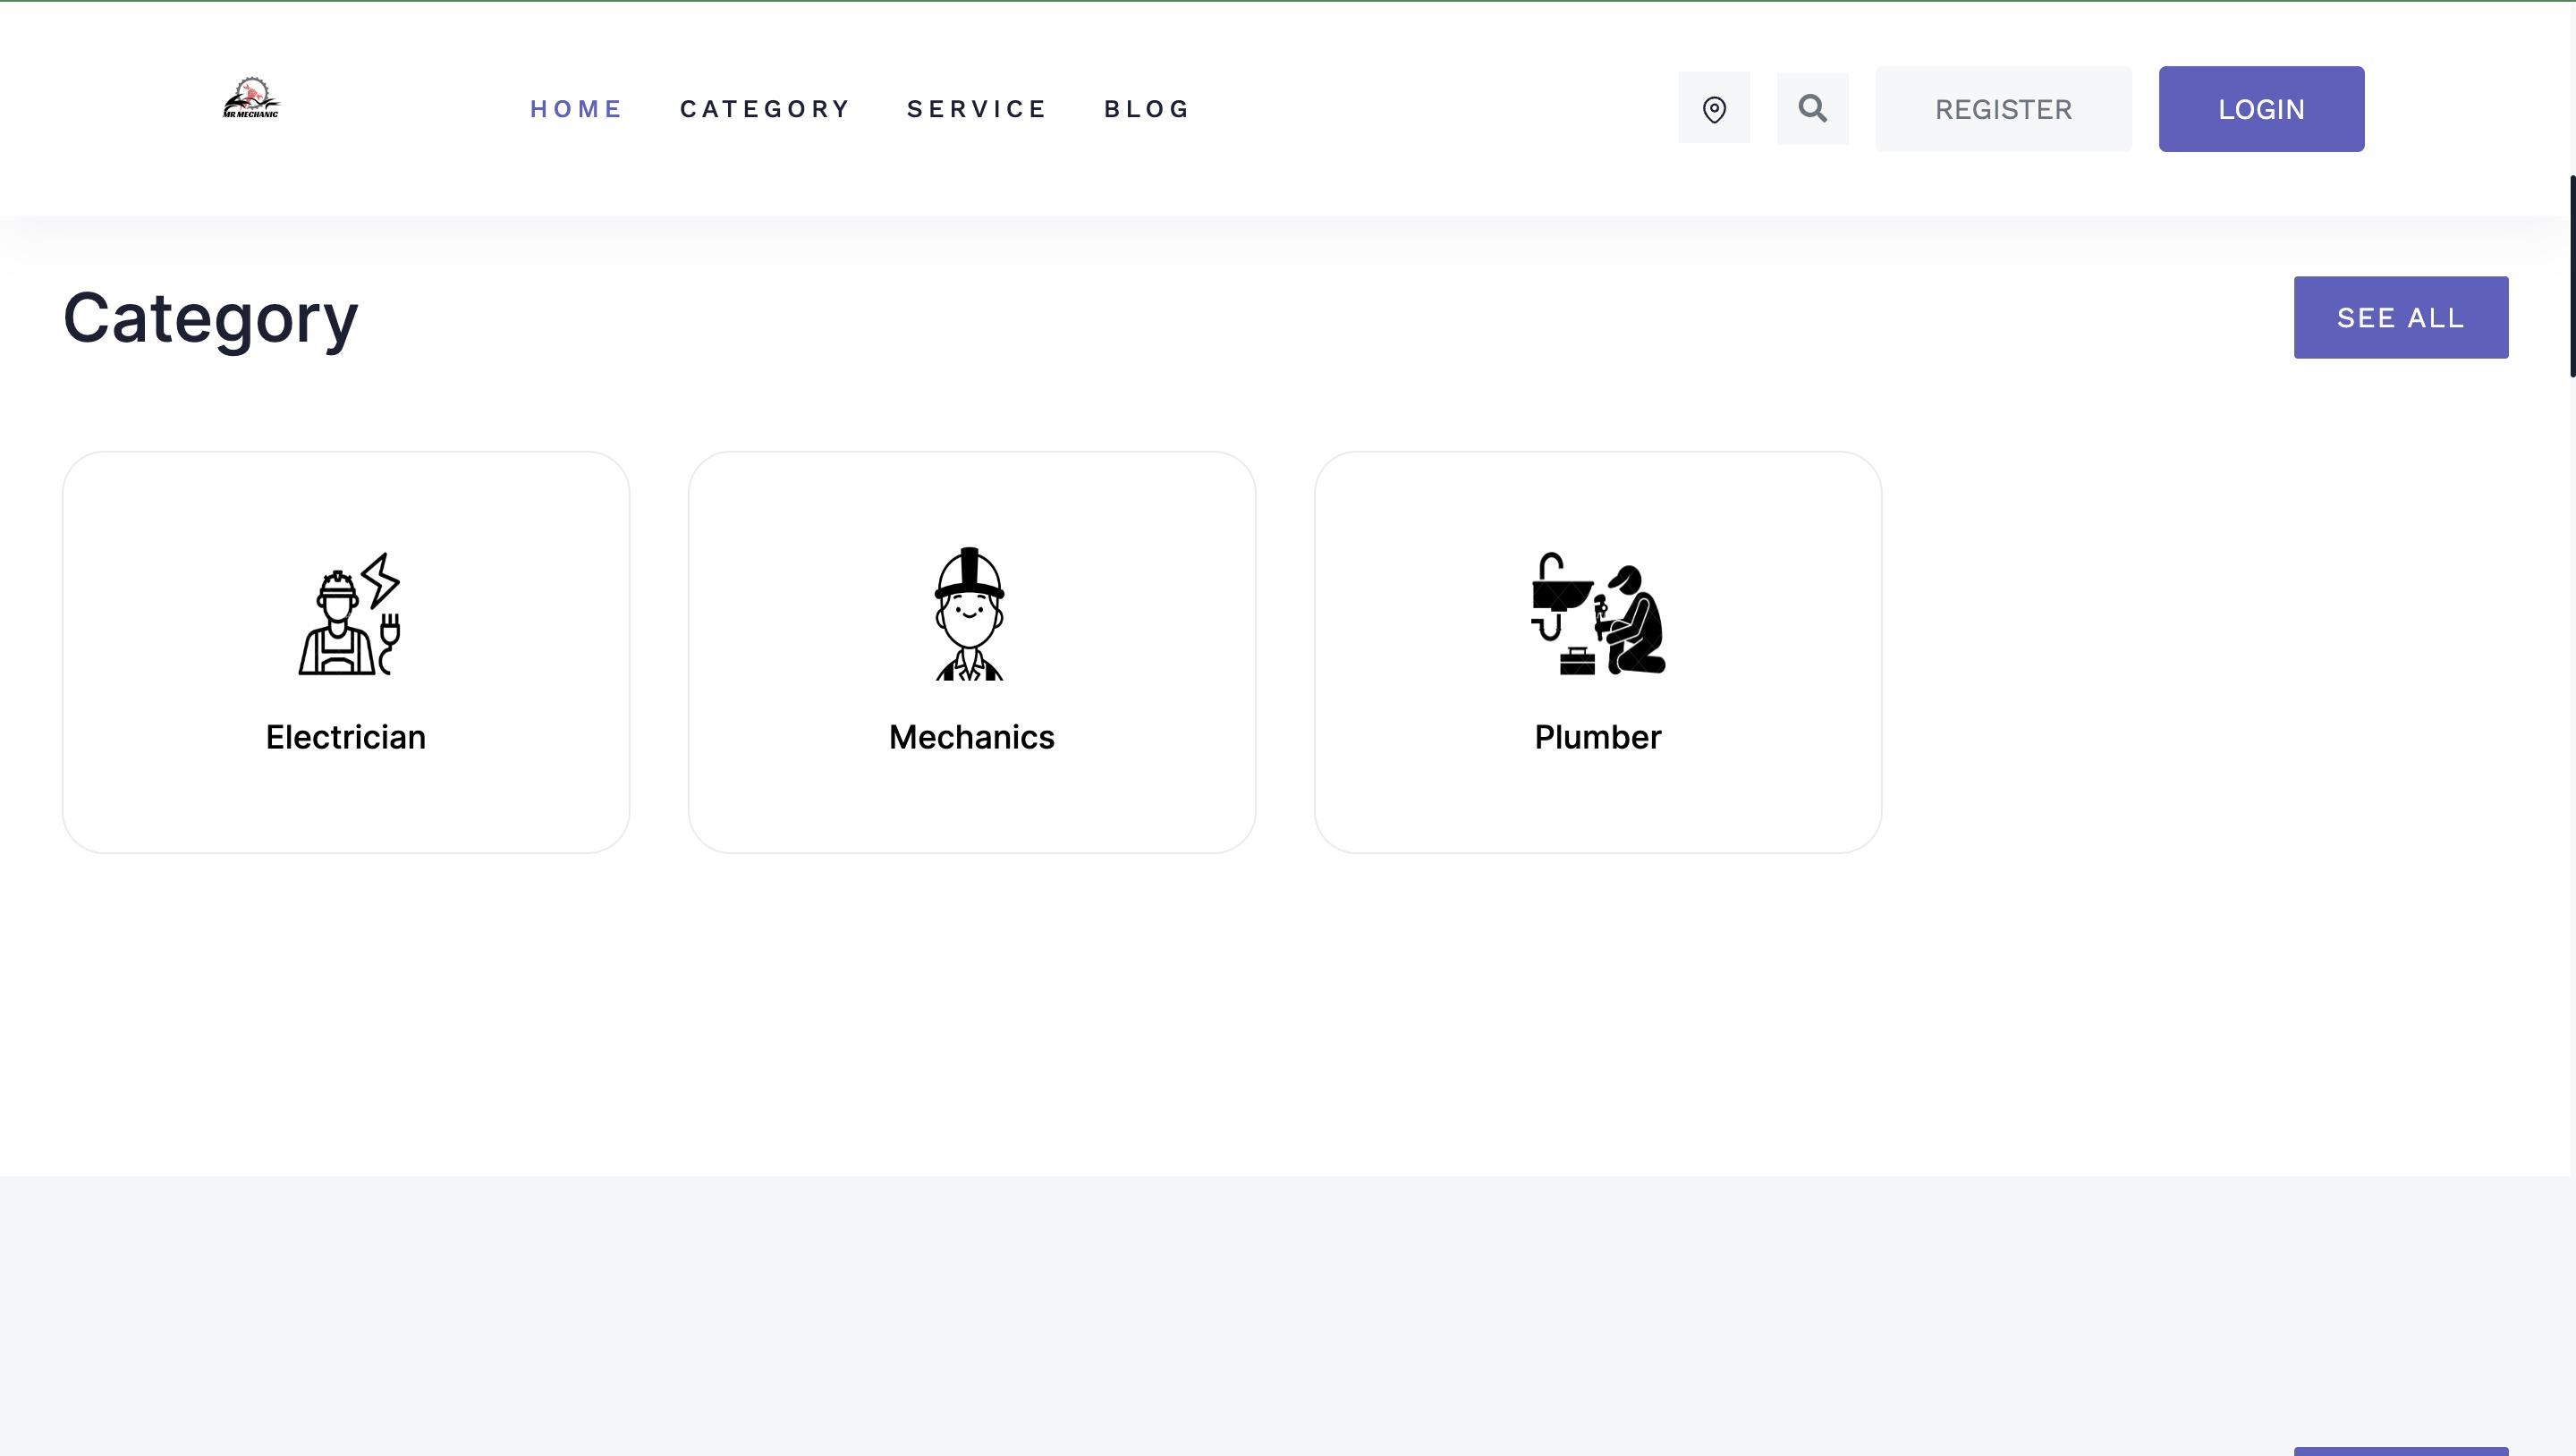Click the mechanic with helmet icon
This screenshot has height=1456, width=2576.
pyautogui.click(x=969, y=614)
